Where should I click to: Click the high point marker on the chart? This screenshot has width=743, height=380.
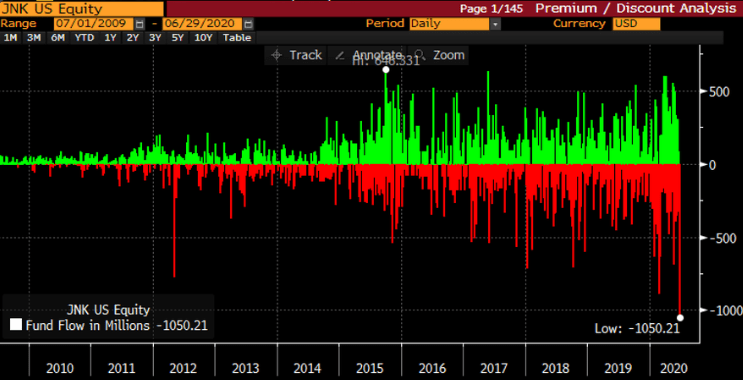click(x=386, y=70)
